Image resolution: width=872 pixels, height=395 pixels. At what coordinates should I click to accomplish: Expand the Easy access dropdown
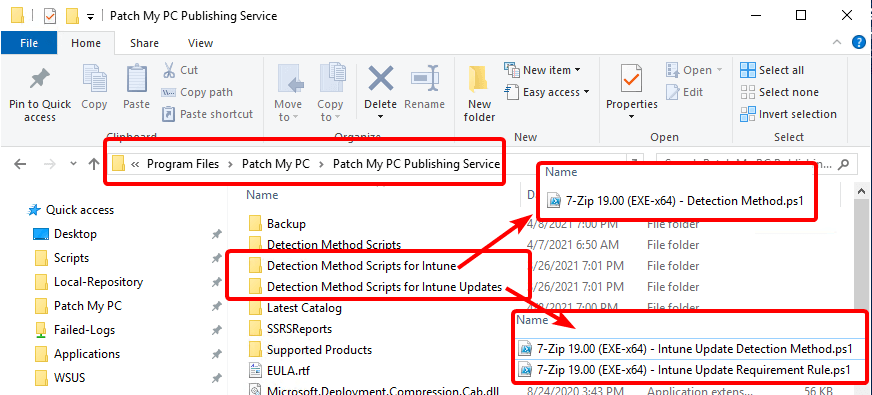[586, 92]
